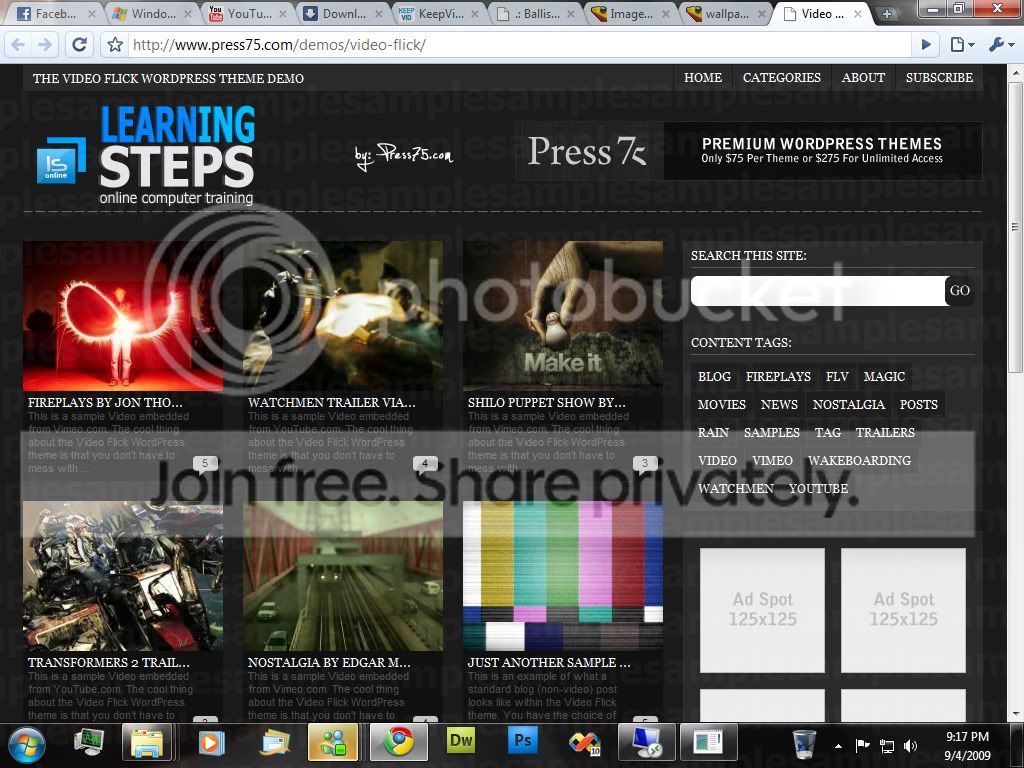Launch Dreamweaver from the taskbar
The width and height of the screenshot is (1024, 768).
pos(461,742)
